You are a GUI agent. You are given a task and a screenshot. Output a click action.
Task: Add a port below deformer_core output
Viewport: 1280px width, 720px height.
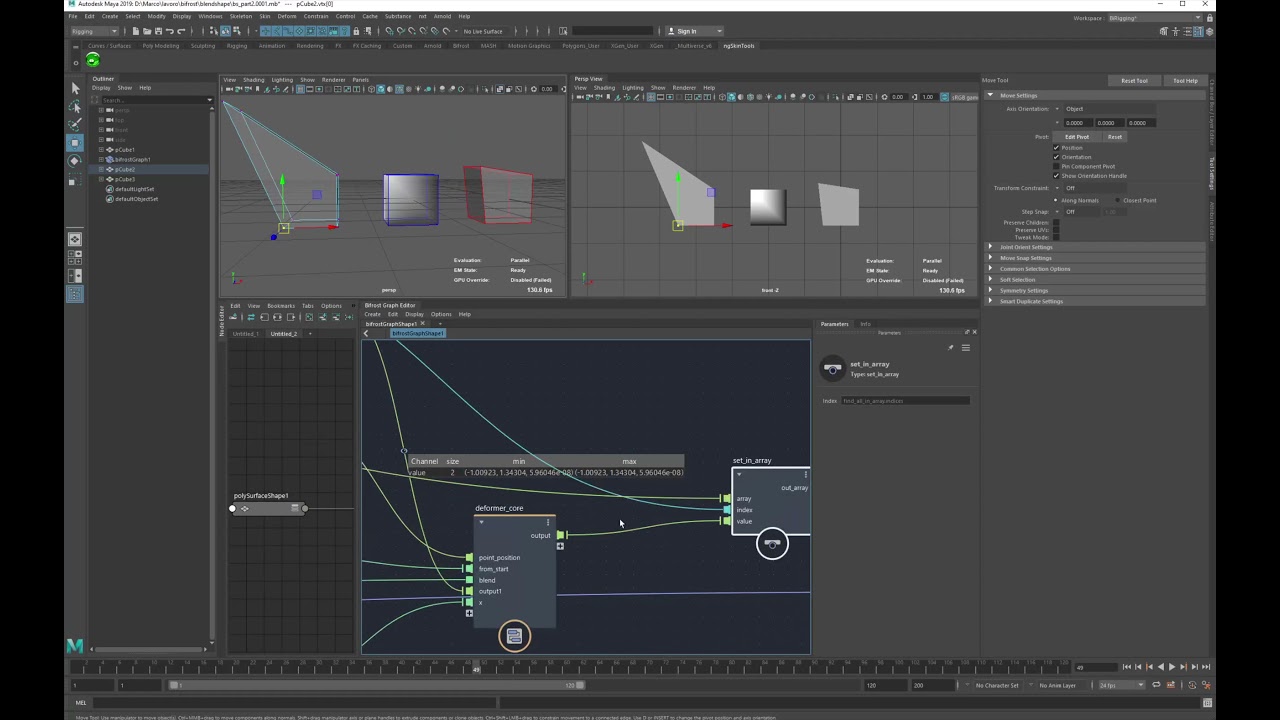(x=560, y=546)
